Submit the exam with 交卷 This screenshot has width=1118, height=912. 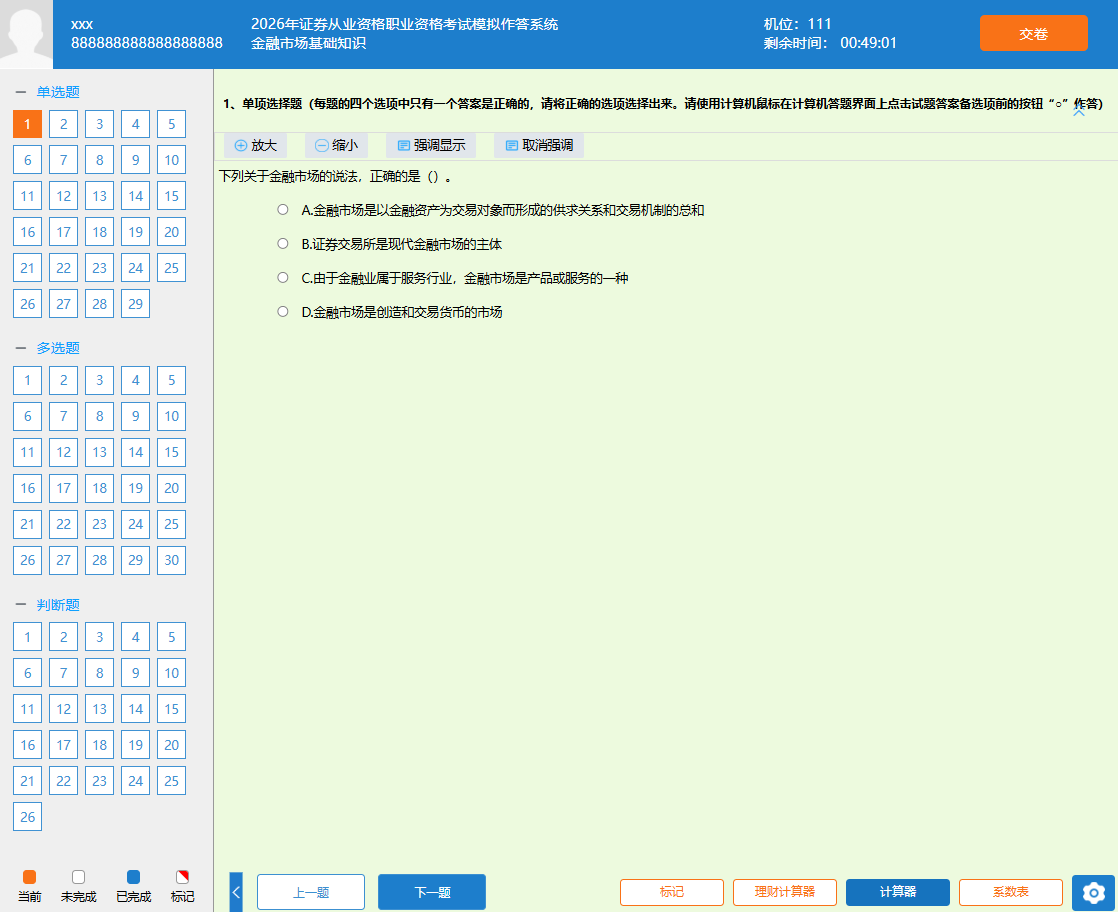1033,34
